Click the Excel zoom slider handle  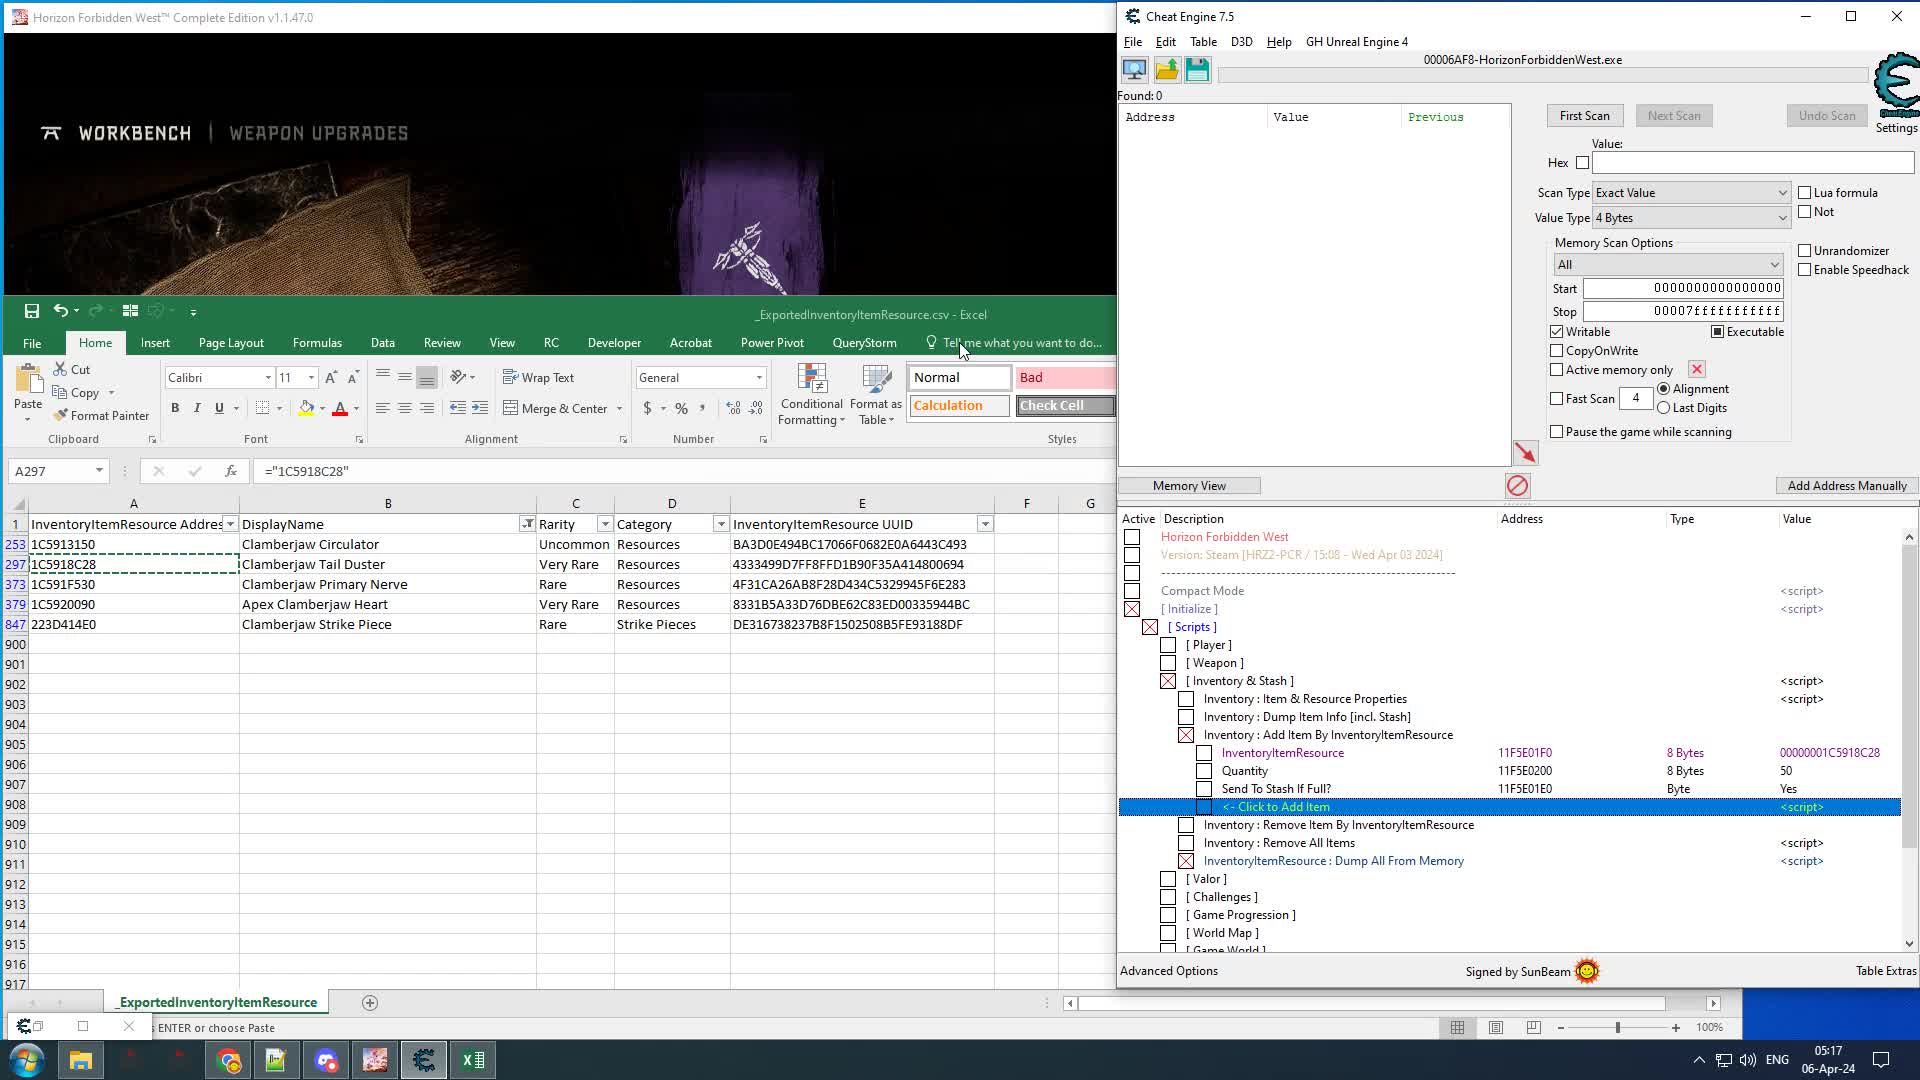coord(1617,1028)
